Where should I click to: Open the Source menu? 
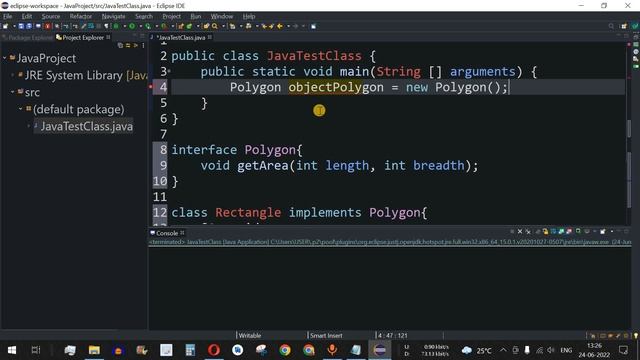tap(51, 16)
